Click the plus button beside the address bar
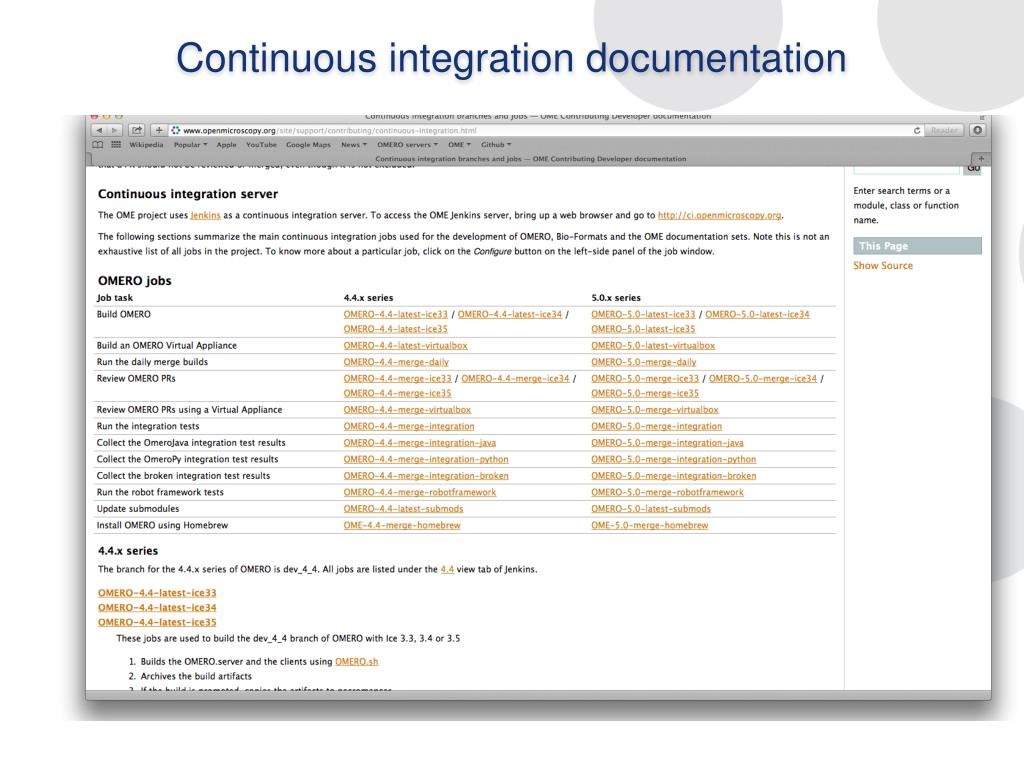The width and height of the screenshot is (1024, 768). pos(159,131)
